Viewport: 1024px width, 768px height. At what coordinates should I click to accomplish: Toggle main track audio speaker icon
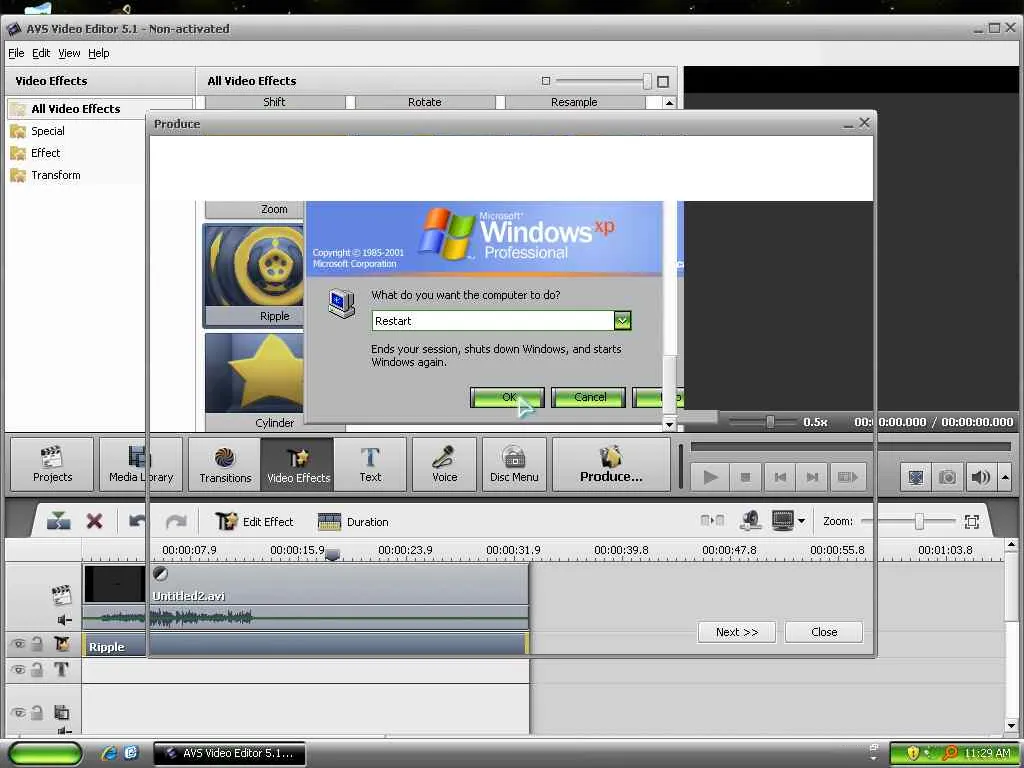click(64, 619)
